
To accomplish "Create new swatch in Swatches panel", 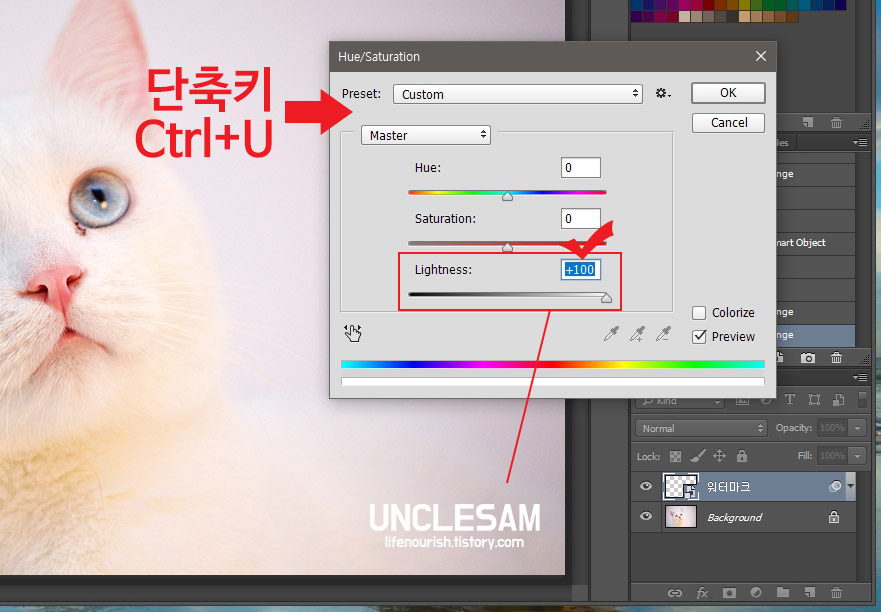I will point(808,122).
